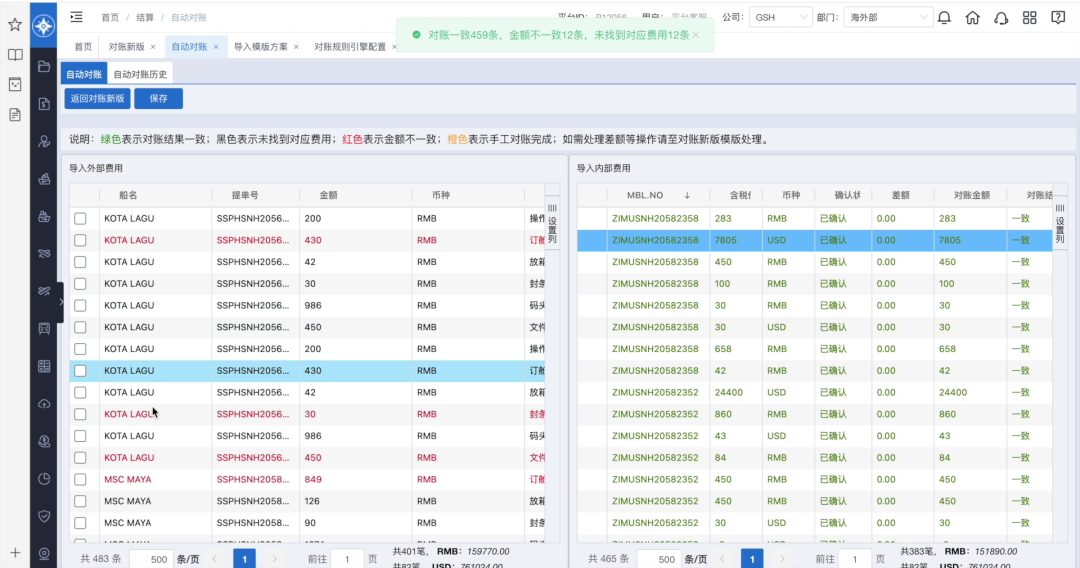Dismiss the green success notification

[696, 34]
